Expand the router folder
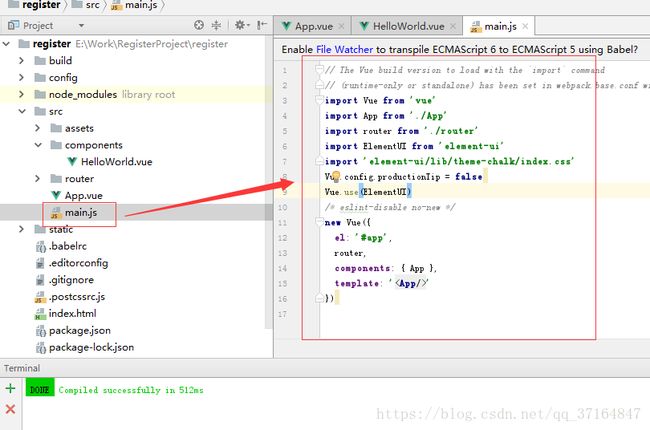Image resolution: width=650 pixels, height=430 pixels. [x=38, y=179]
